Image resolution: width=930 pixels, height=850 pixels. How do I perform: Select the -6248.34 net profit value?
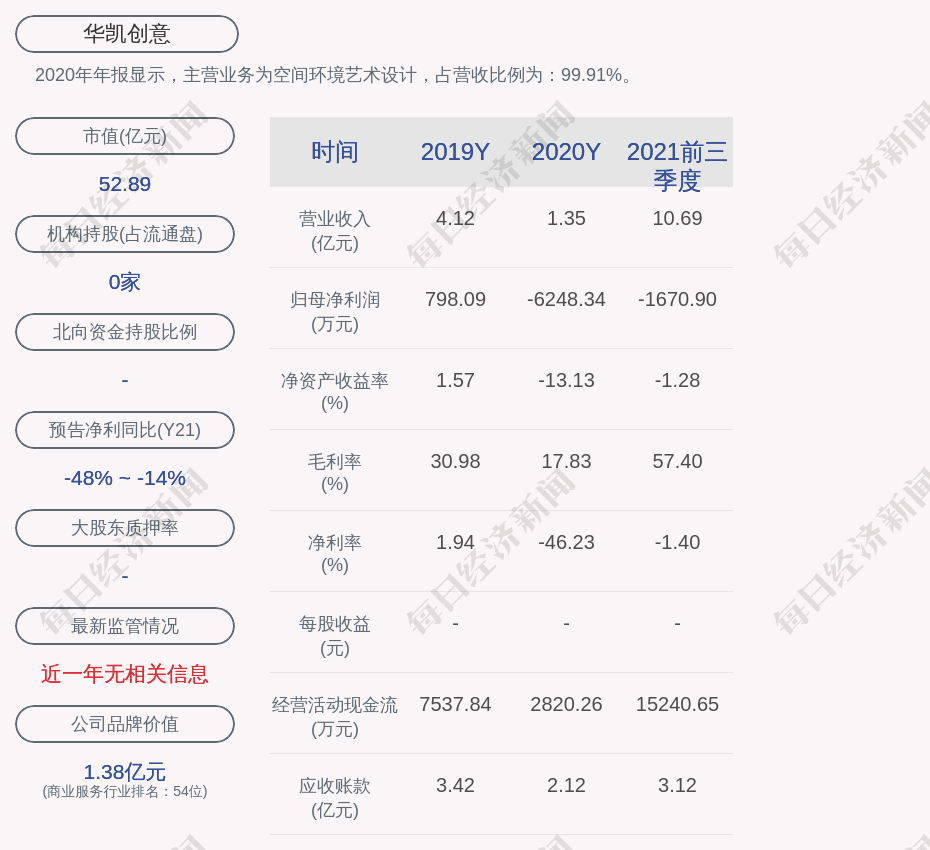click(566, 299)
